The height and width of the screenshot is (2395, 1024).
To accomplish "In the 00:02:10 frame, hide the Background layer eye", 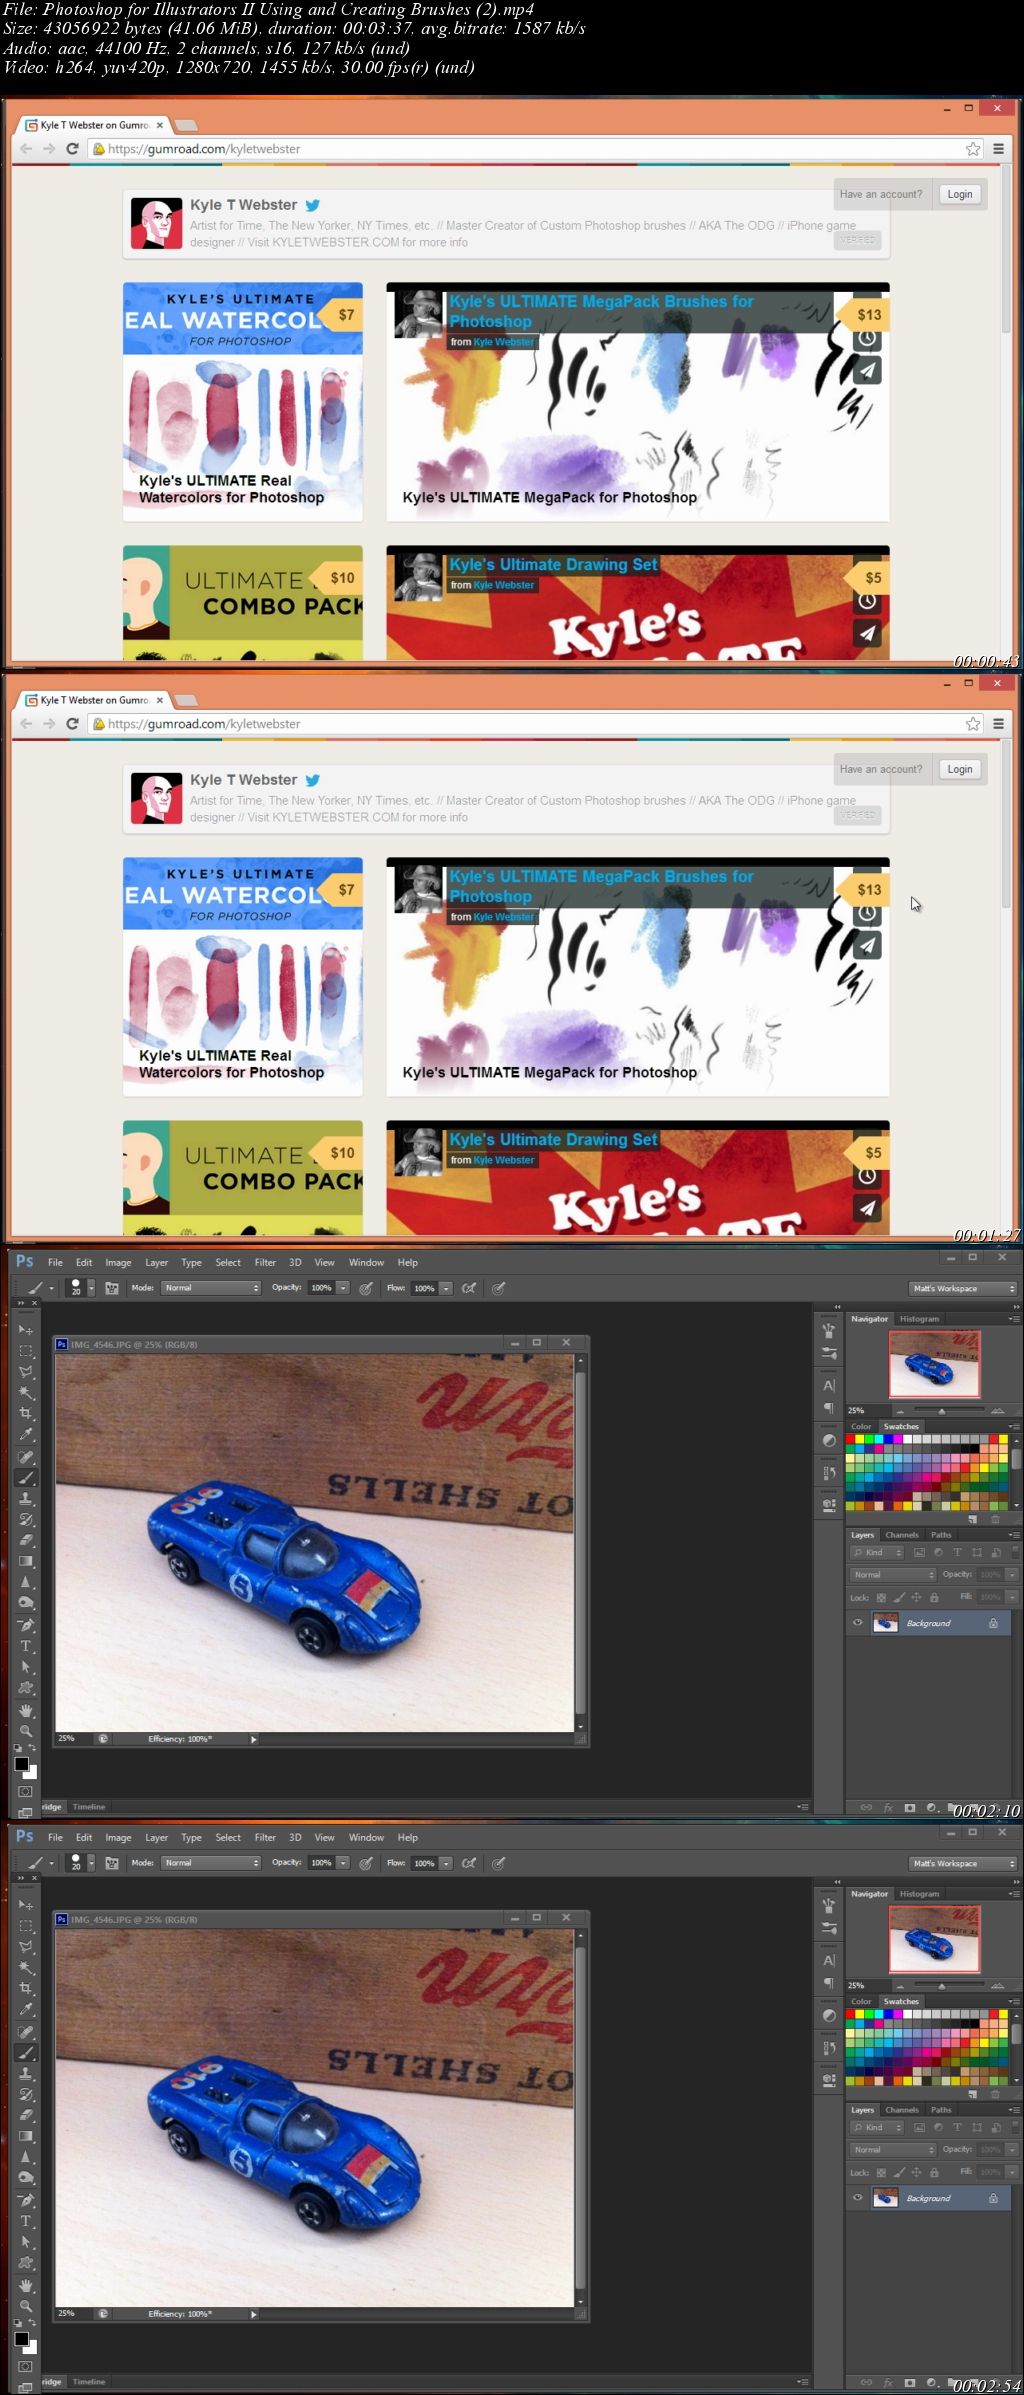I will (857, 1623).
